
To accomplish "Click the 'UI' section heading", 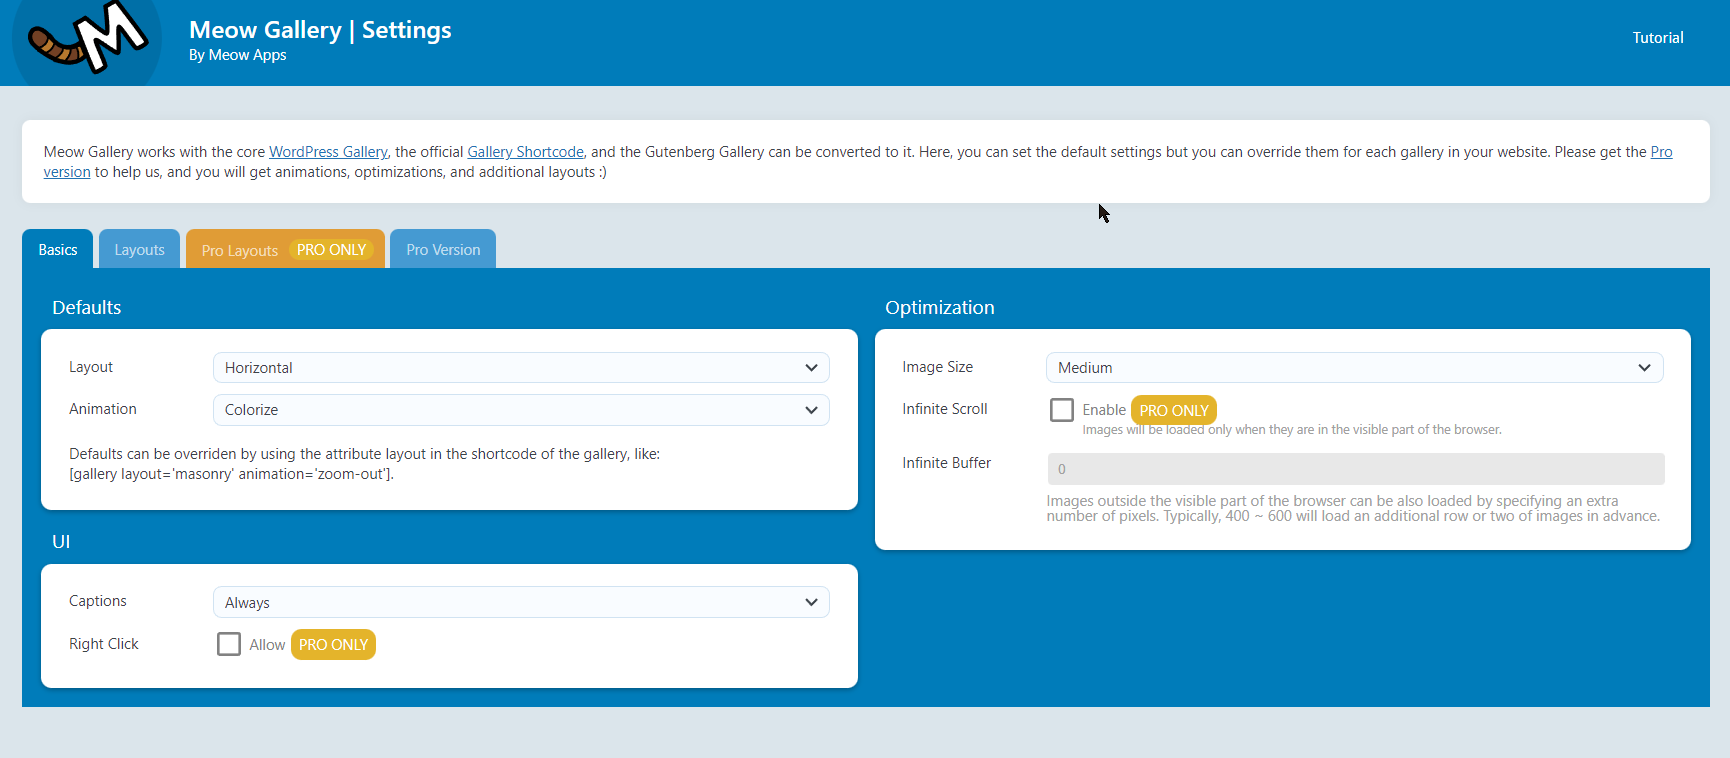I will [61, 541].
